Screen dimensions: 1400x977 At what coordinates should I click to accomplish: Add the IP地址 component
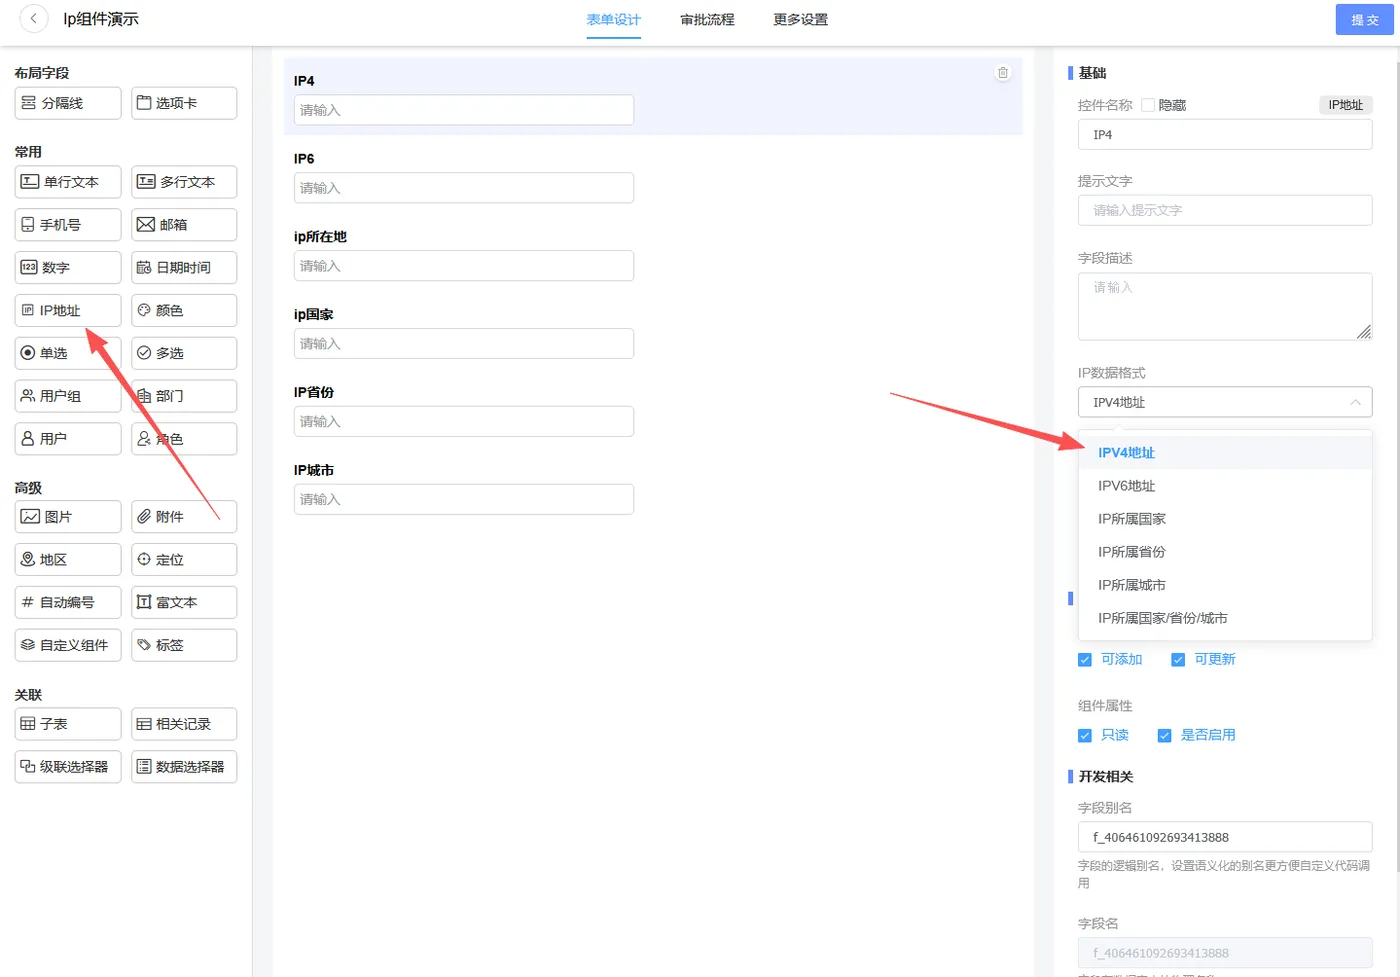[68, 311]
